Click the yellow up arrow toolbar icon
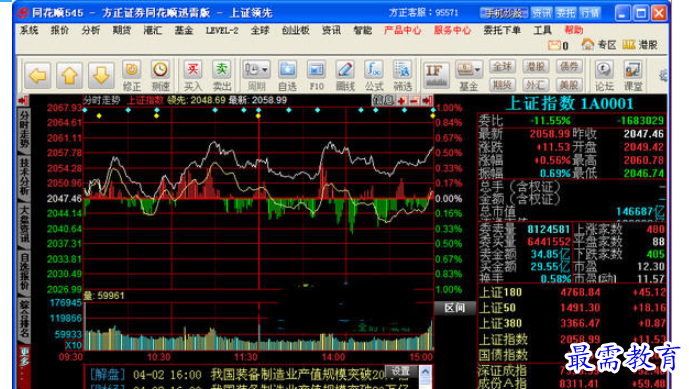The image size is (689, 389). pyautogui.click(x=69, y=76)
